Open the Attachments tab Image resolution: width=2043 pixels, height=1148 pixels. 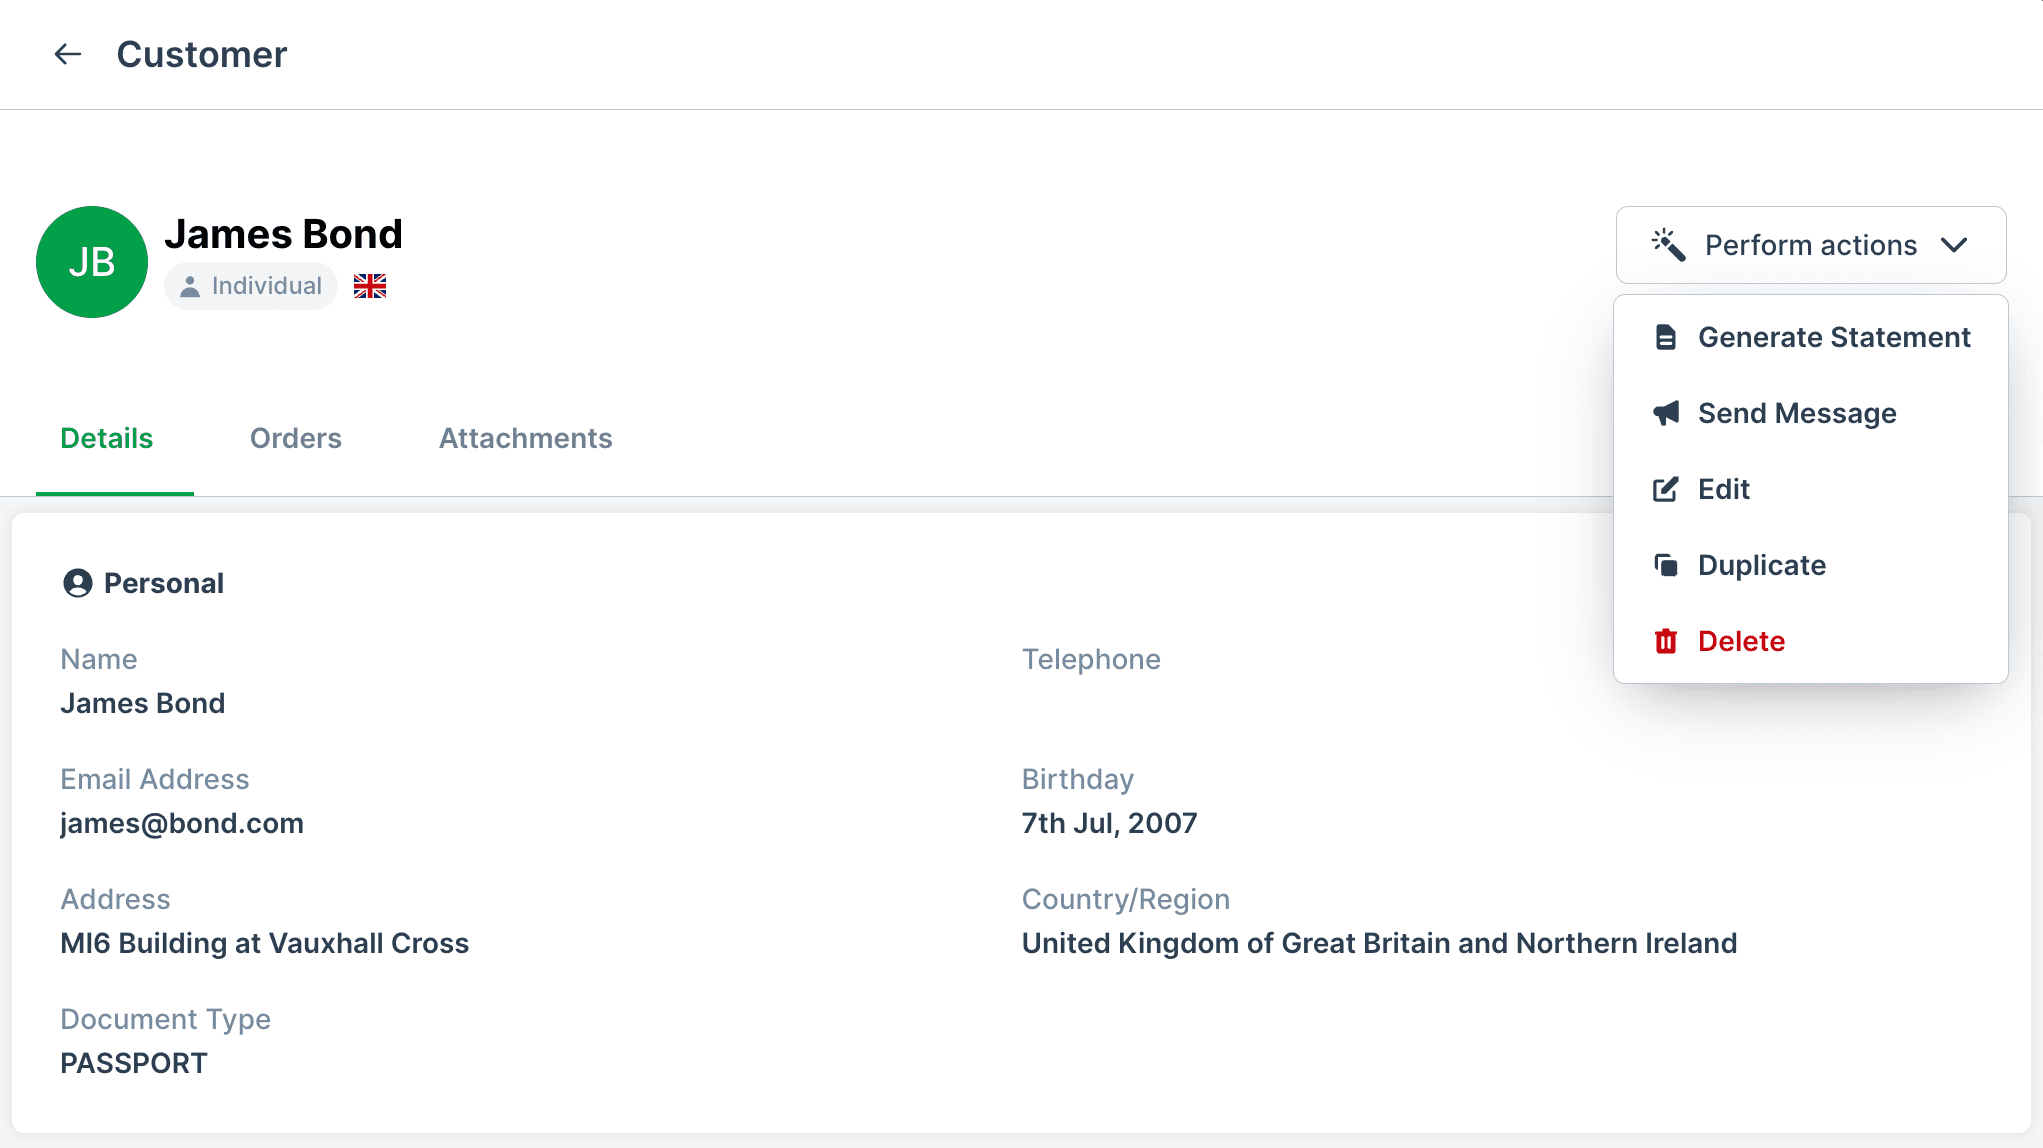526,439
